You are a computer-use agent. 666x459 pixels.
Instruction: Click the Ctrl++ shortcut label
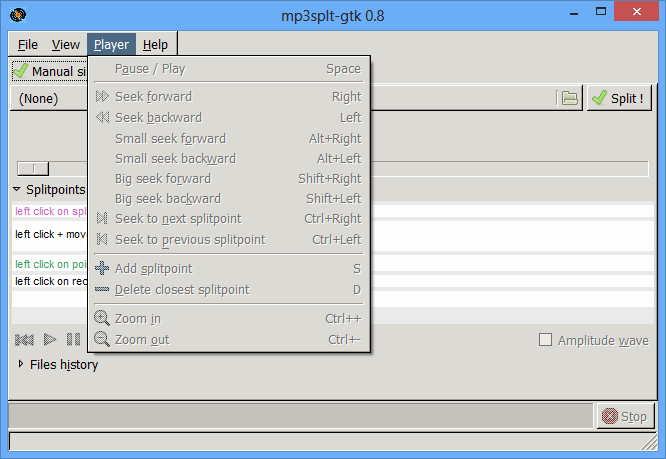click(343, 318)
